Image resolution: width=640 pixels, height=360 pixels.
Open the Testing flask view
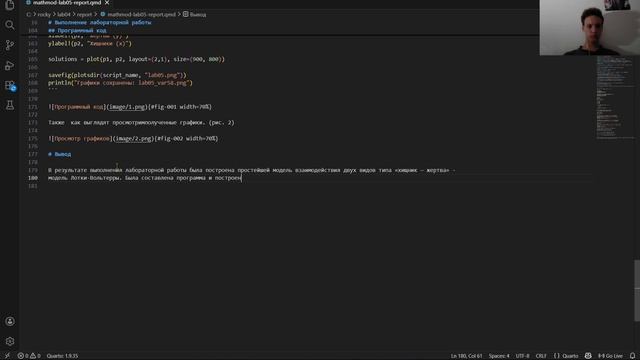tap(10, 105)
